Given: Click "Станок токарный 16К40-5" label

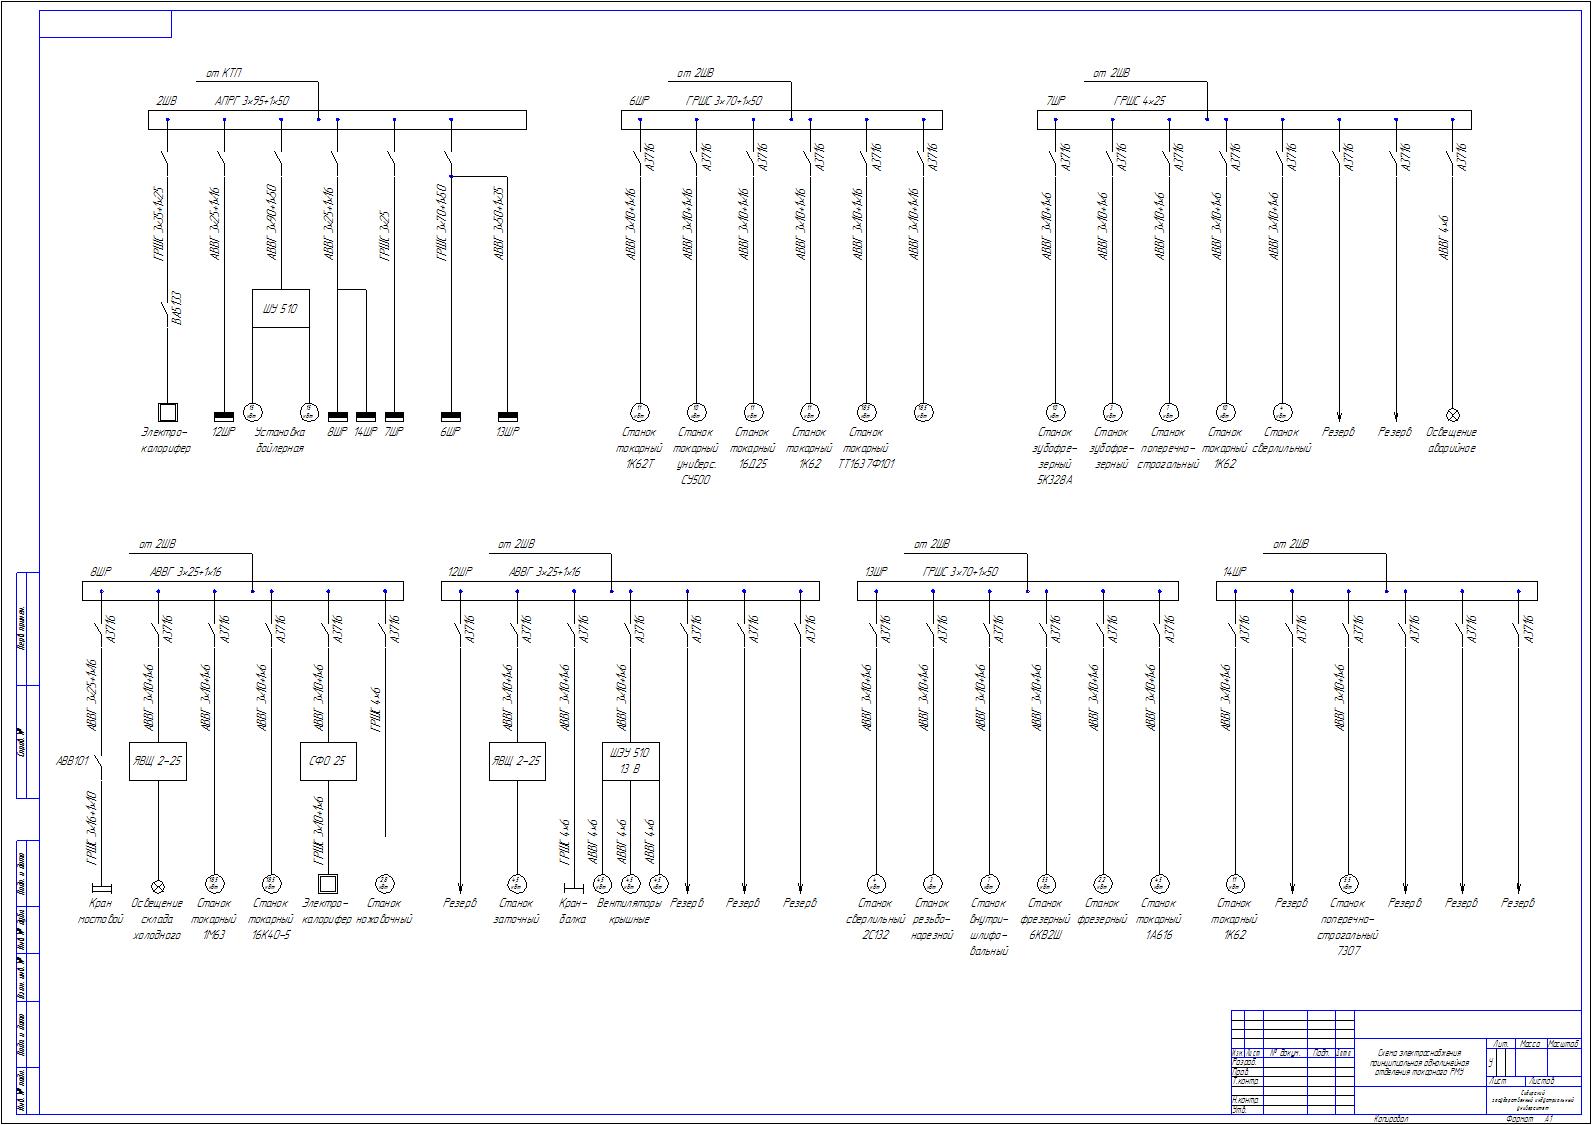Looking at the screenshot, I should [271, 919].
